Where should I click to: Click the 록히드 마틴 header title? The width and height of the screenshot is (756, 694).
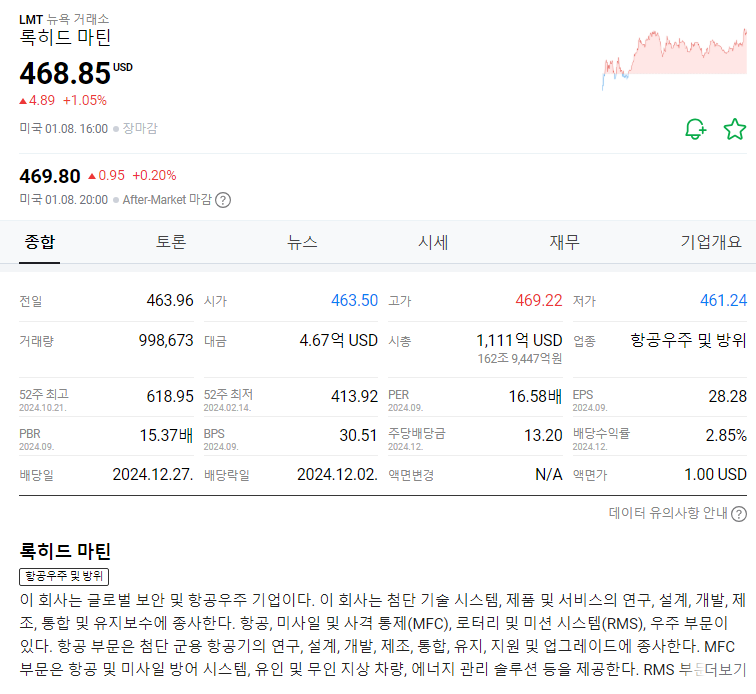tap(65, 38)
